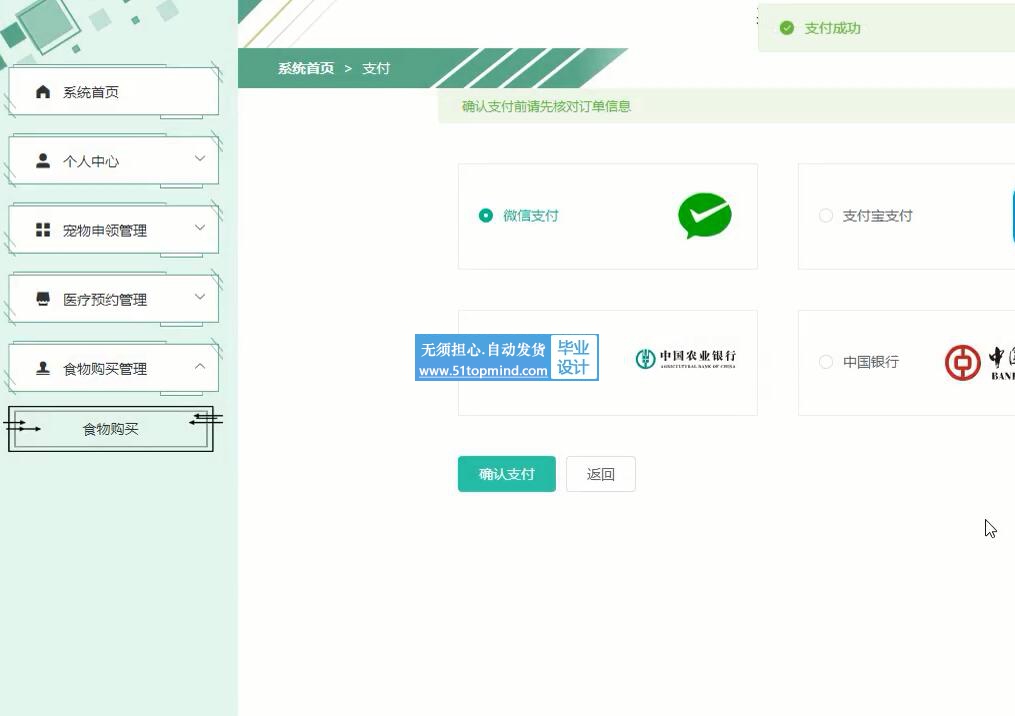Screen dimensions: 1015x716
Task: Click the 确认支付前请先核对订单信息 notice text
Action: click(546, 106)
